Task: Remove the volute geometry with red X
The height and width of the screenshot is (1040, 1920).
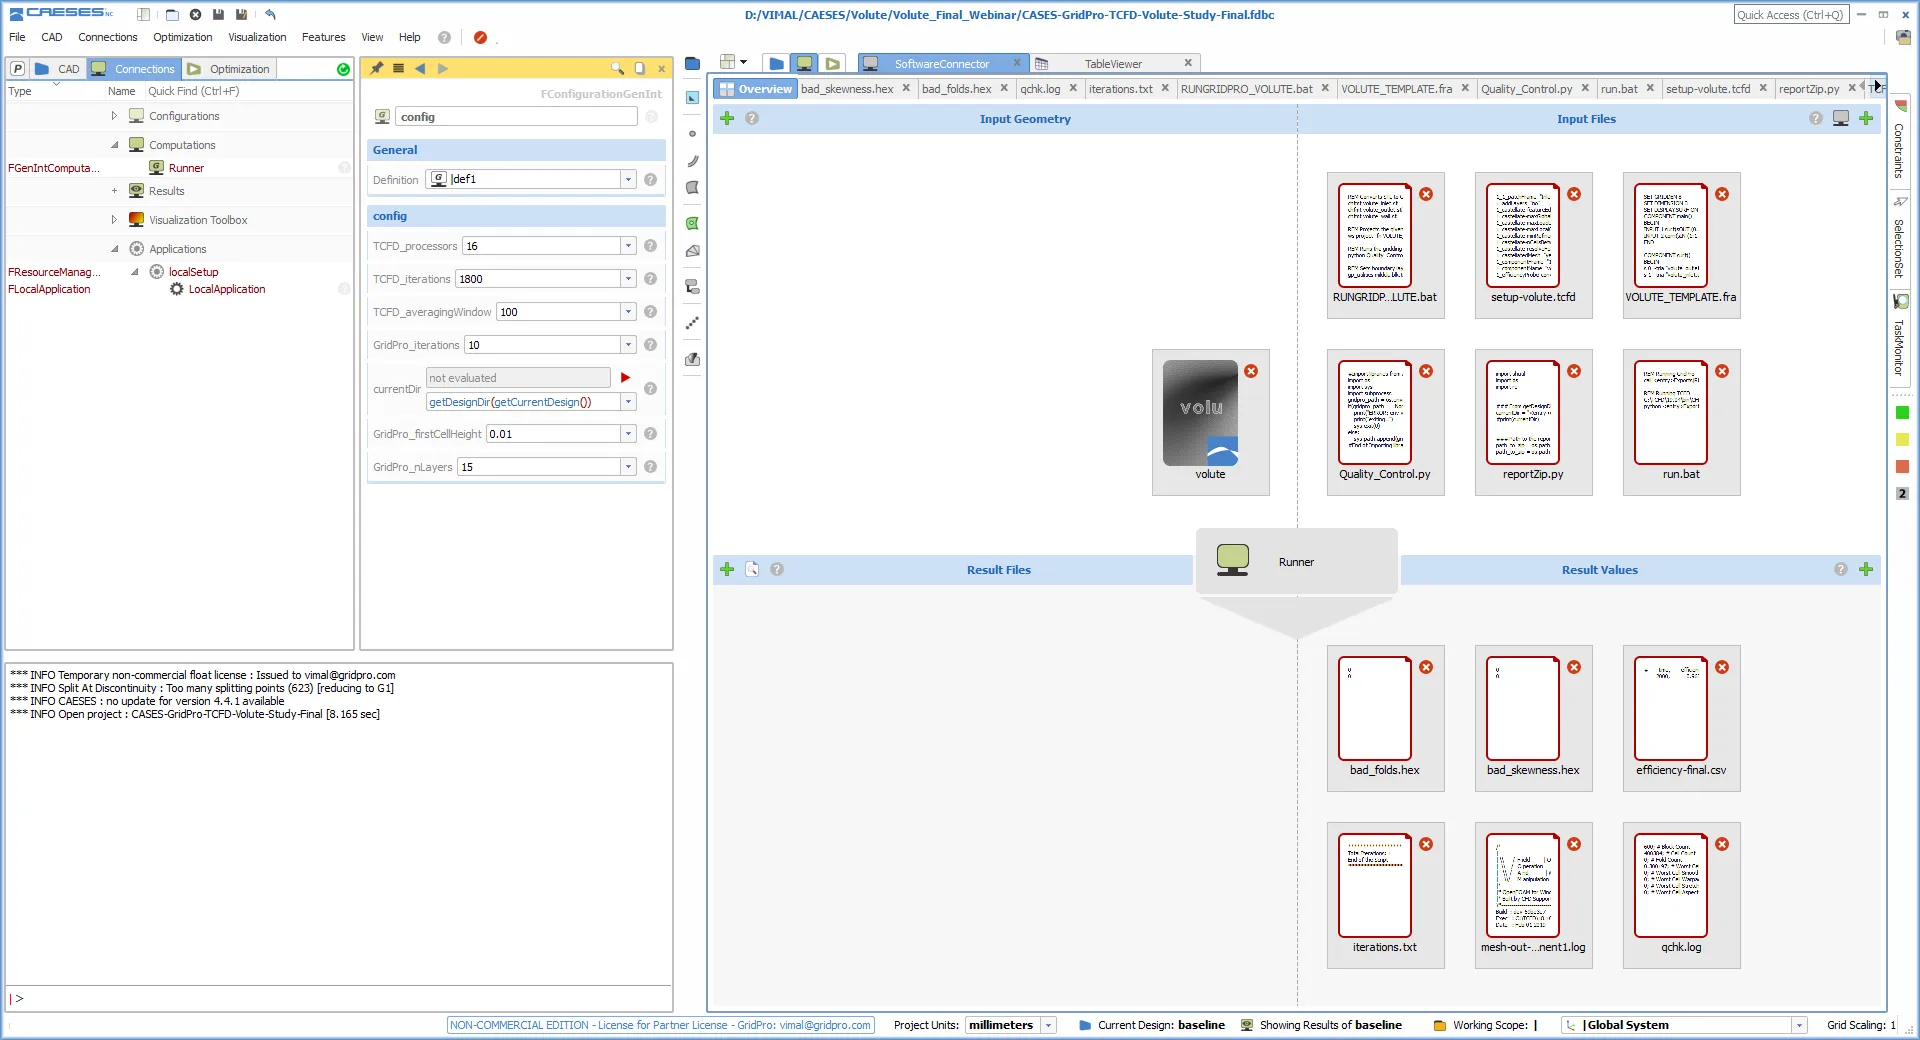Action: click(1251, 371)
